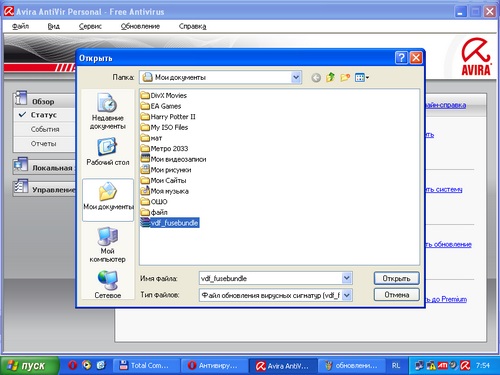
Task: Open the Сервис menu in Avira
Action: pyautogui.click(x=90, y=26)
